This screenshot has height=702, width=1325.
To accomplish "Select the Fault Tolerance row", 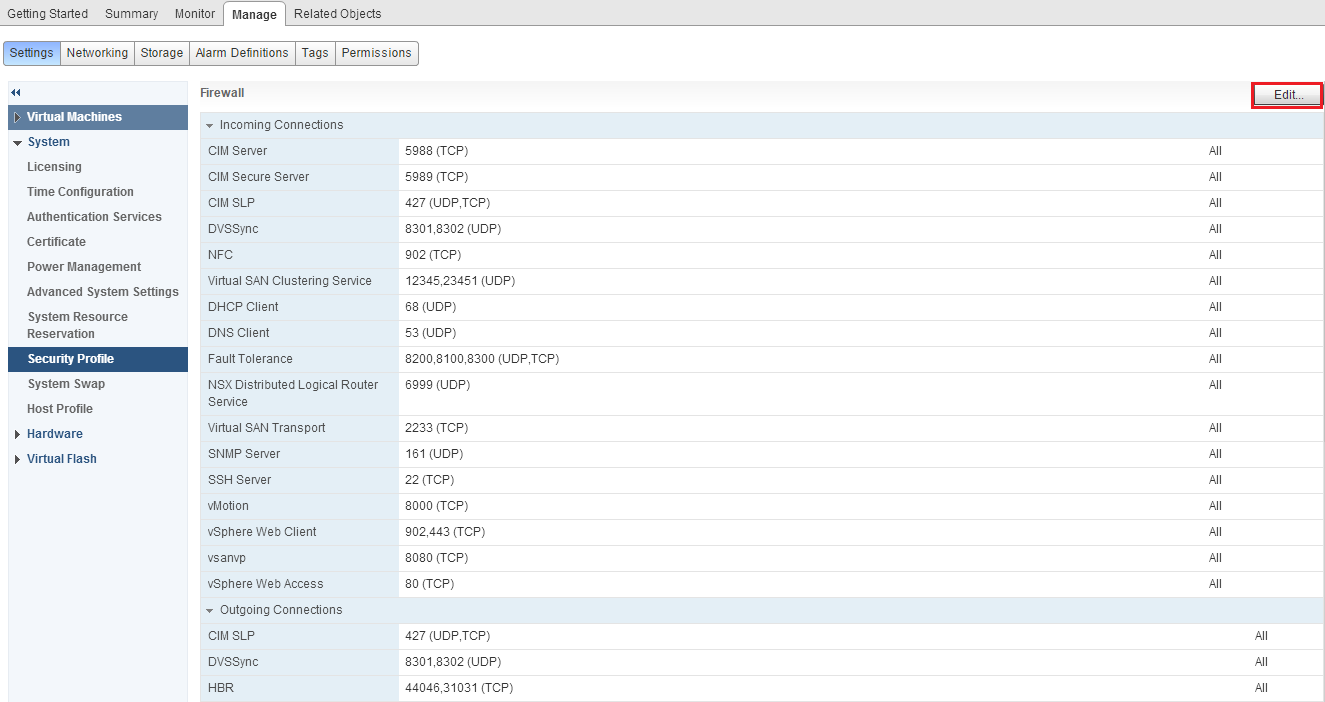I will point(761,359).
